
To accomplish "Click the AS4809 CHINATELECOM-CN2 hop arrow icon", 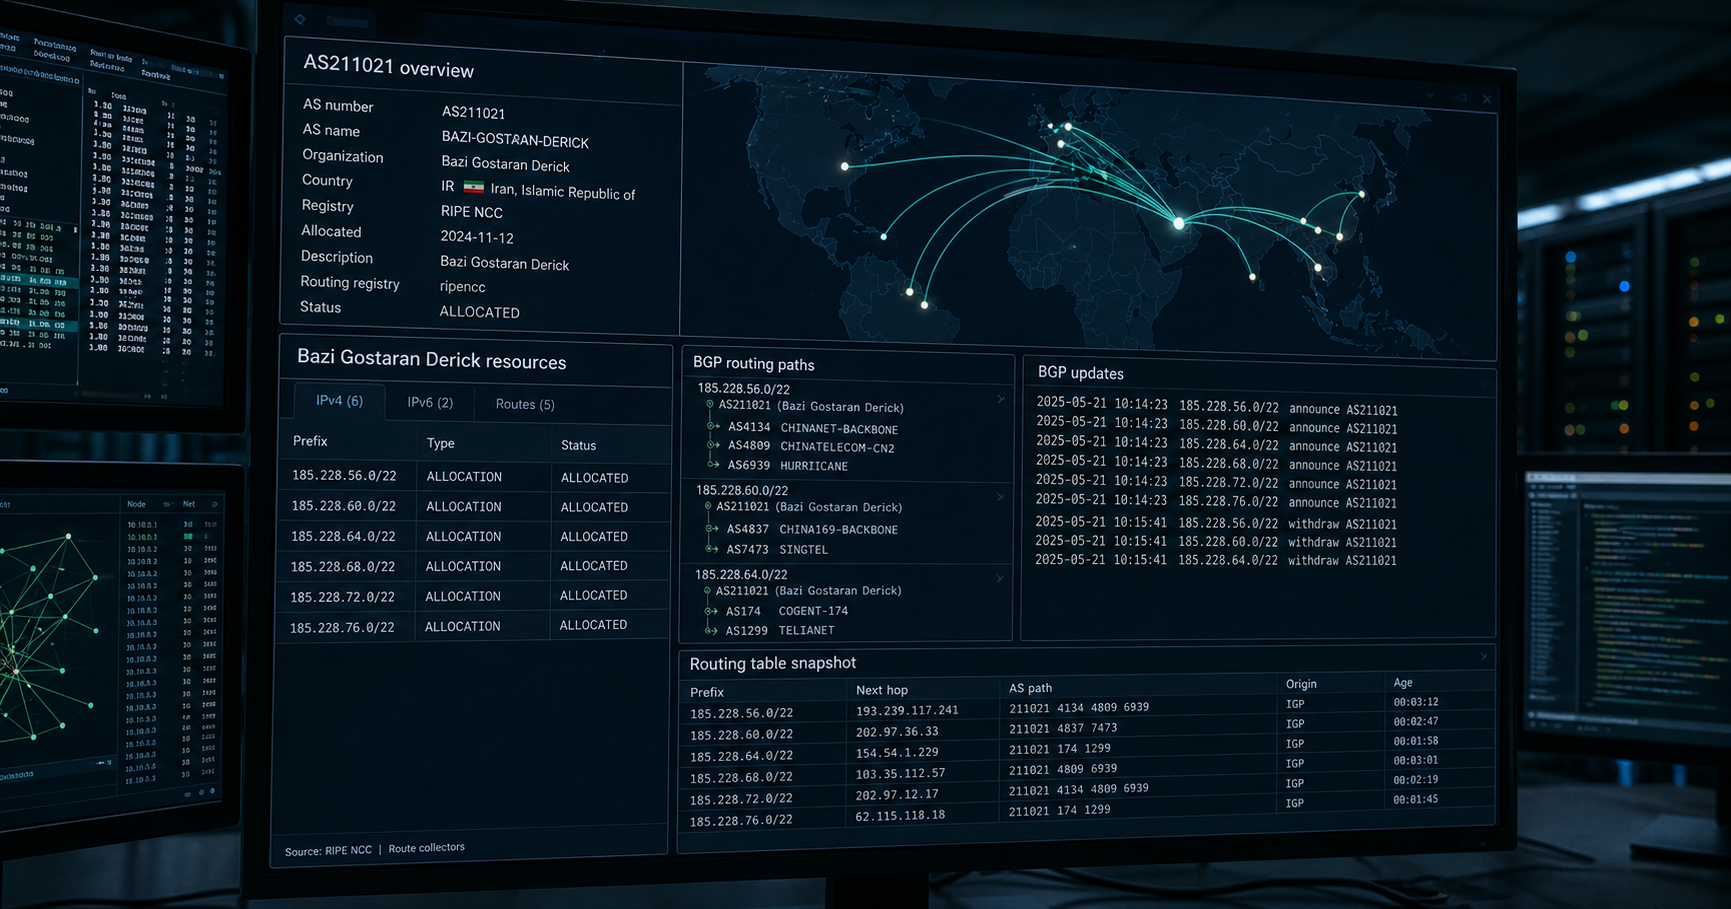I will pos(713,446).
